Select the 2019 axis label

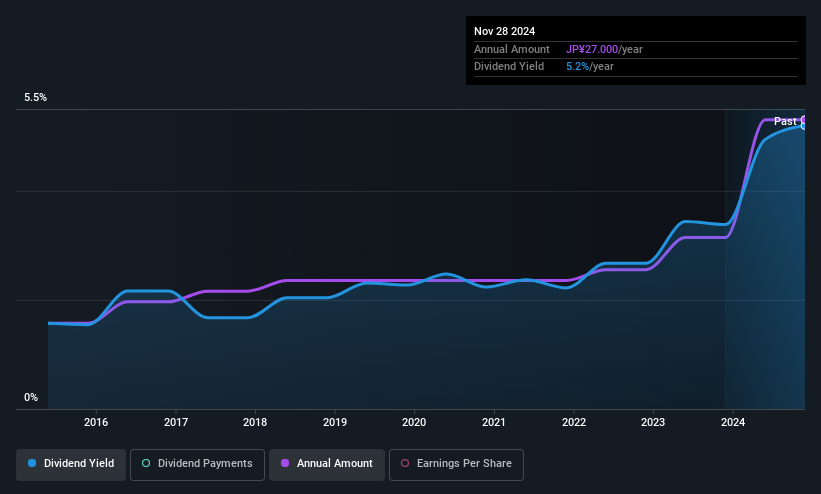(335, 422)
